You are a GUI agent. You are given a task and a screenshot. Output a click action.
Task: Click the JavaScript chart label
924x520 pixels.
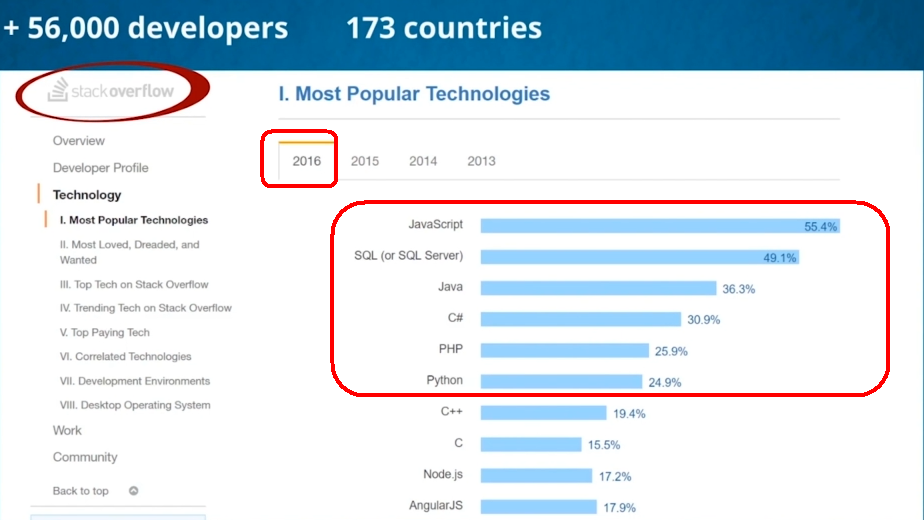[x=435, y=225]
